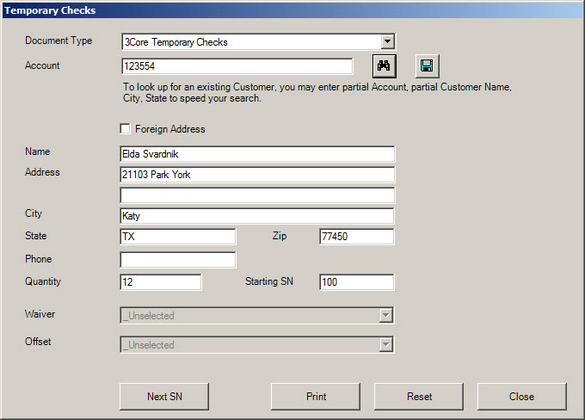Click the Zip field containing 77450
The image size is (585, 420).
[x=357, y=236]
